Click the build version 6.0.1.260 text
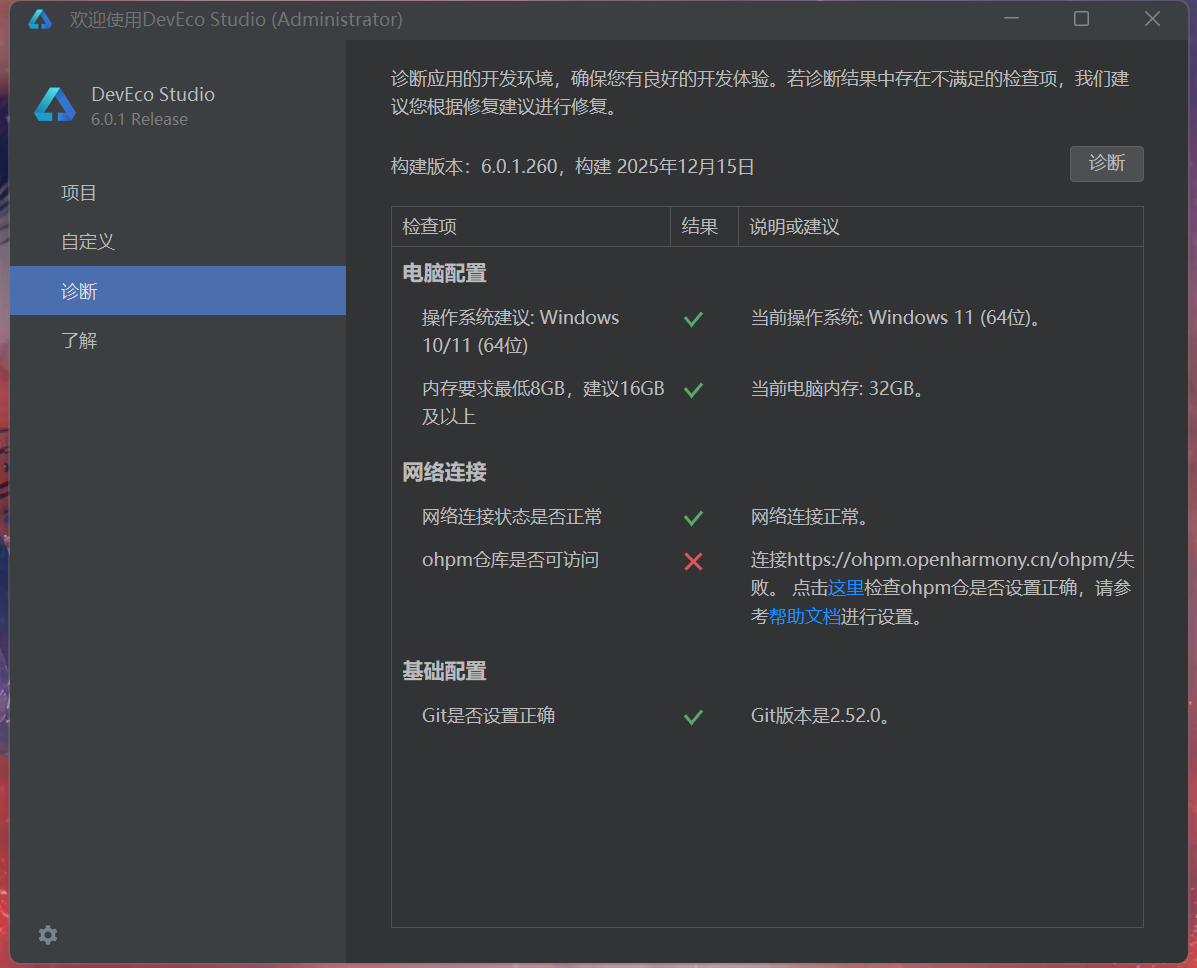Image resolution: width=1197 pixels, height=968 pixels. 573,166
